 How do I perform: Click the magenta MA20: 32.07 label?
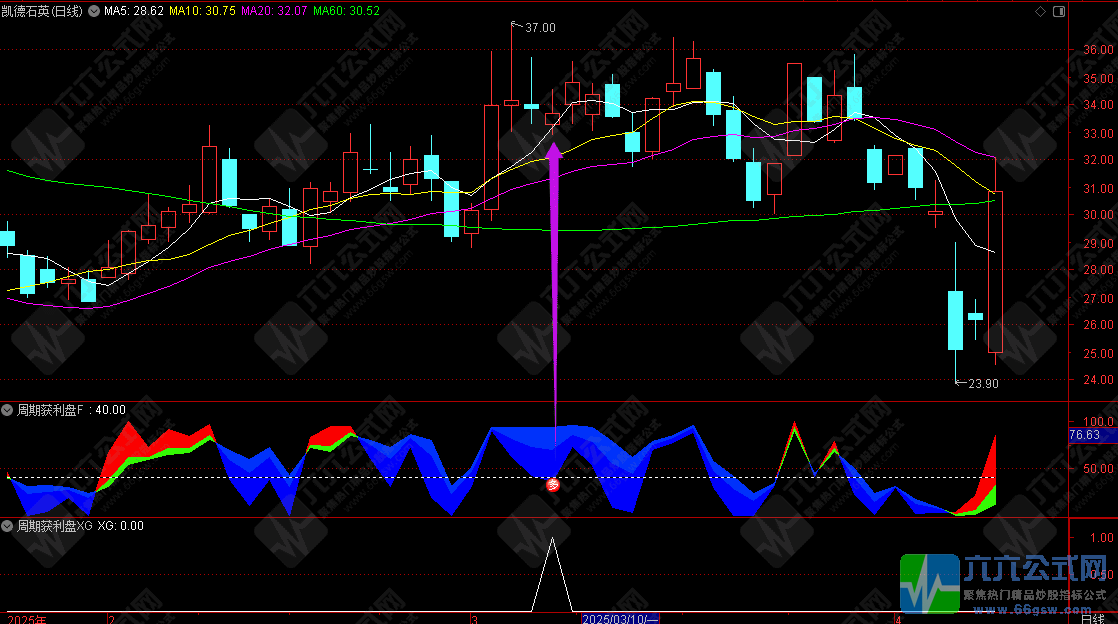point(275,11)
